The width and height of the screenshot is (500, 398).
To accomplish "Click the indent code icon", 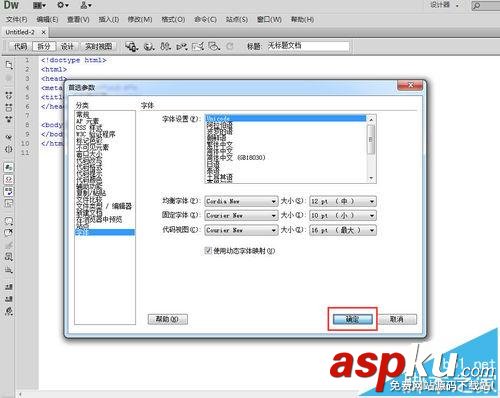I will point(9,286).
